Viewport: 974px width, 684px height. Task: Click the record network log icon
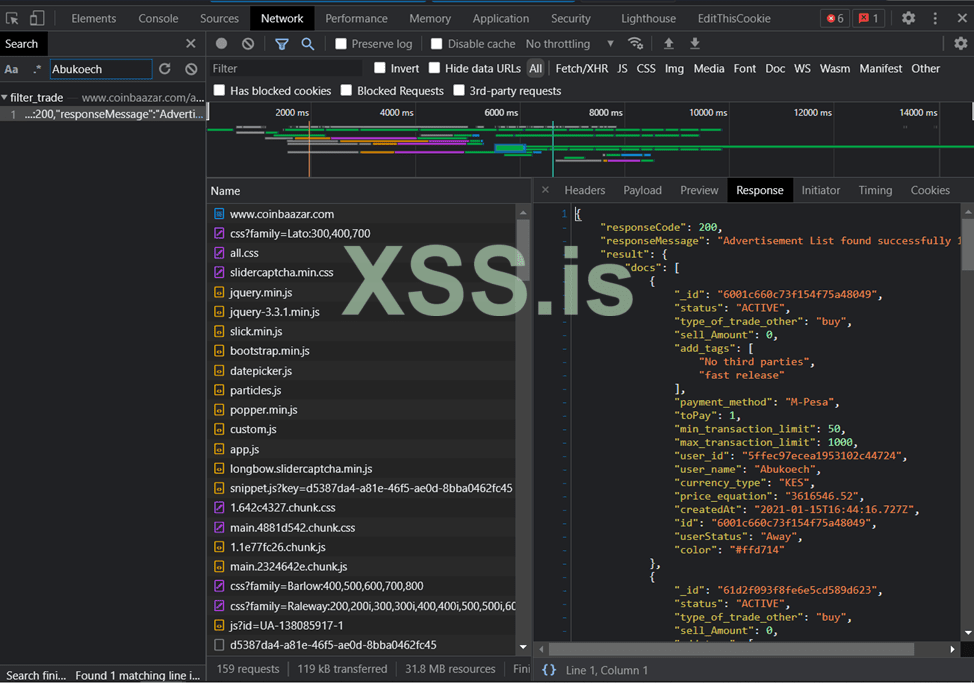click(x=221, y=44)
